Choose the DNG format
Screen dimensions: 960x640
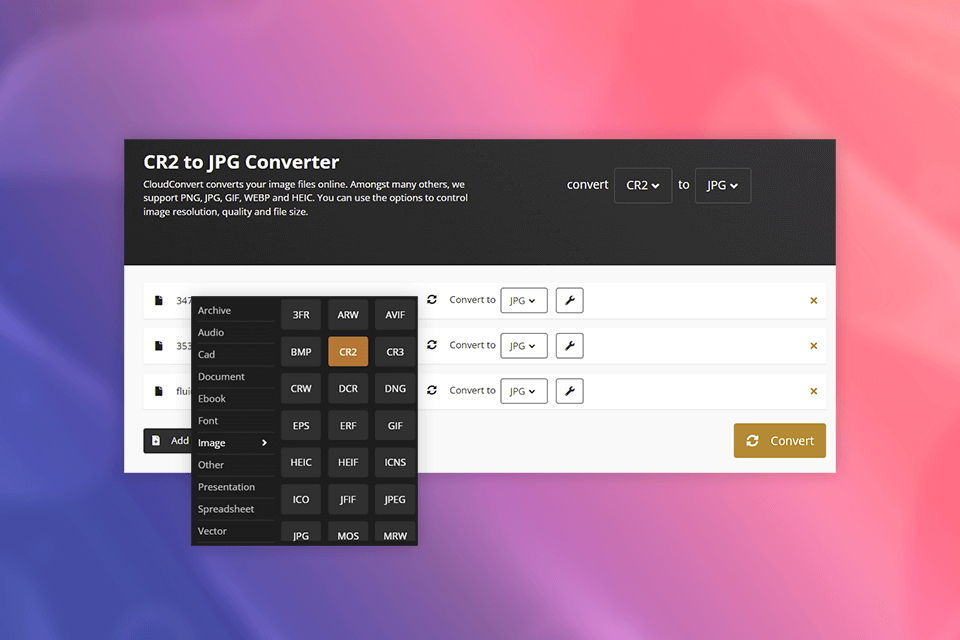(x=395, y=388)
